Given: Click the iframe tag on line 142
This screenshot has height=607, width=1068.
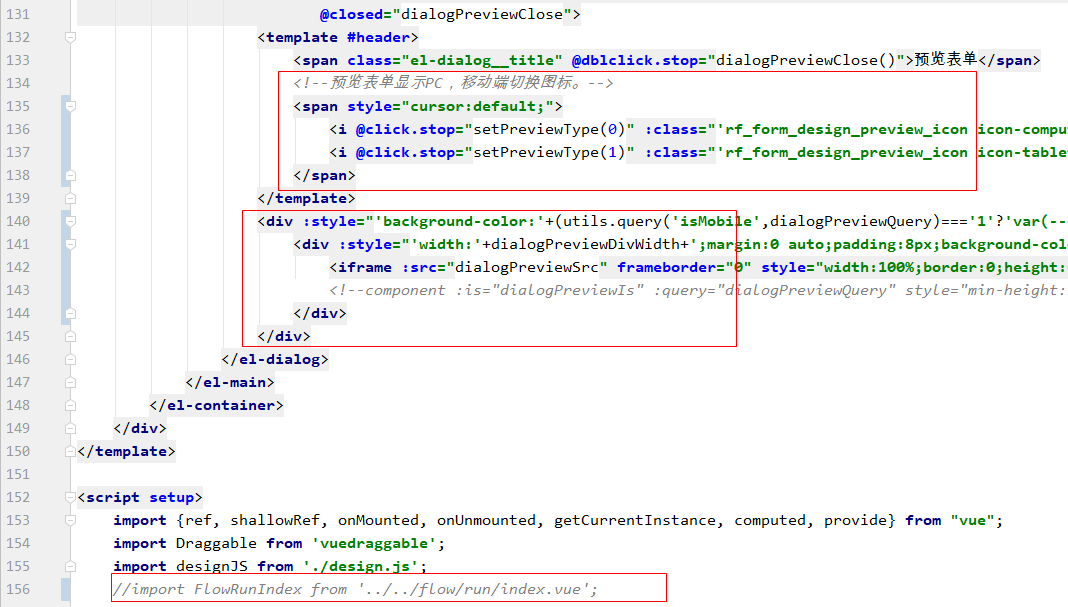Looking at the screenshot, I should [364, 267].
